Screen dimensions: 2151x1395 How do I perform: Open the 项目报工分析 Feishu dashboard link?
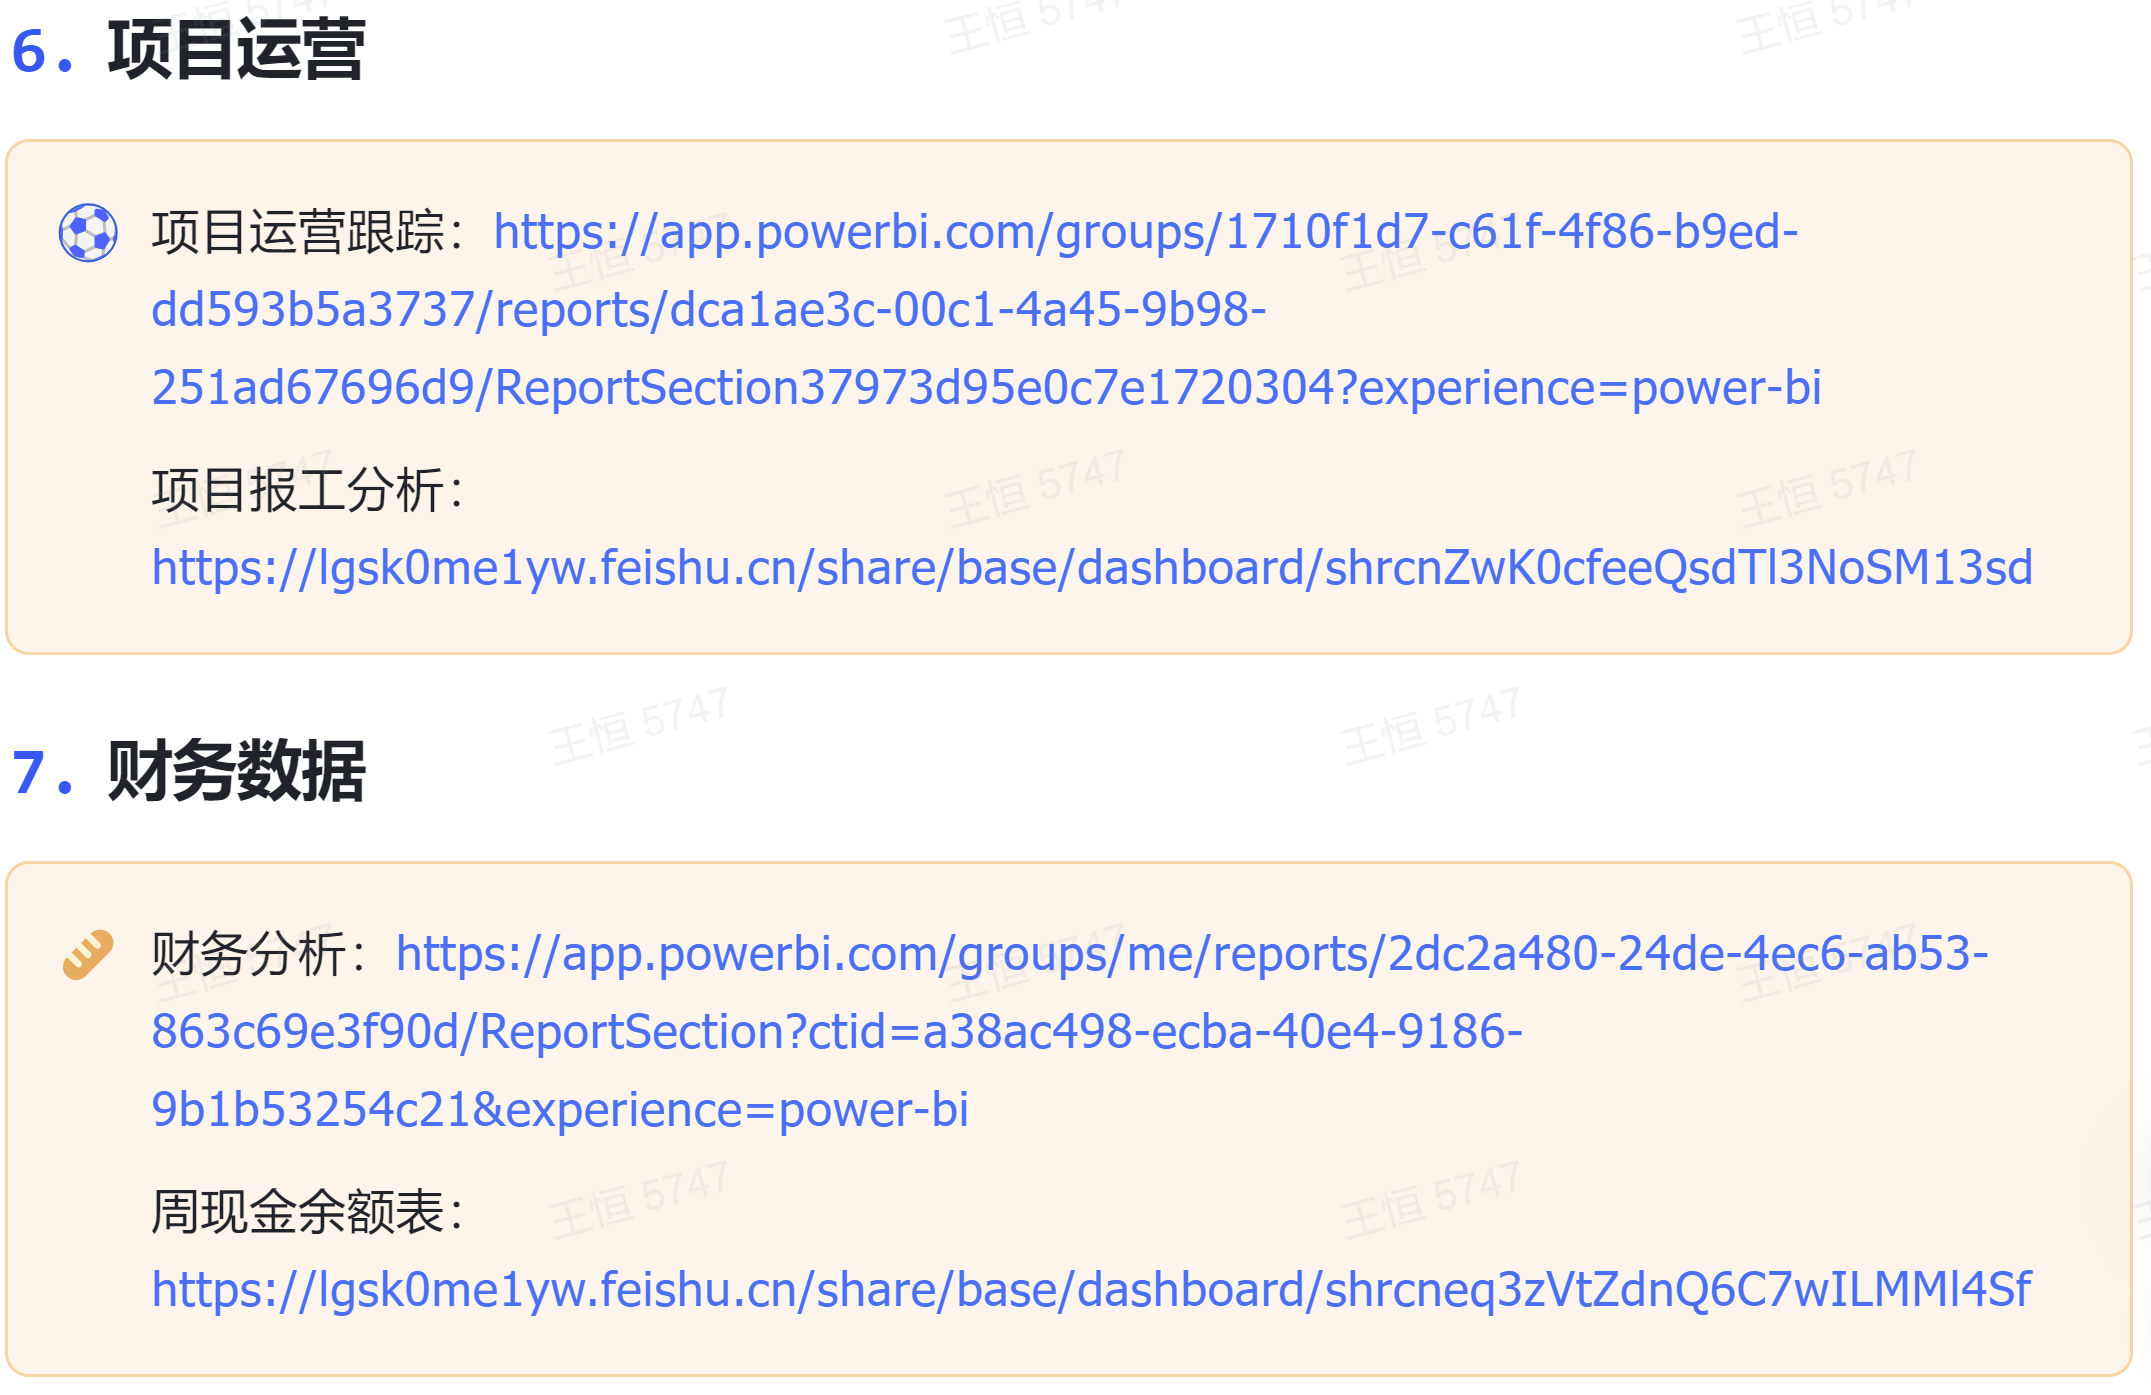pyautogui.click(x=1092, y=568)
